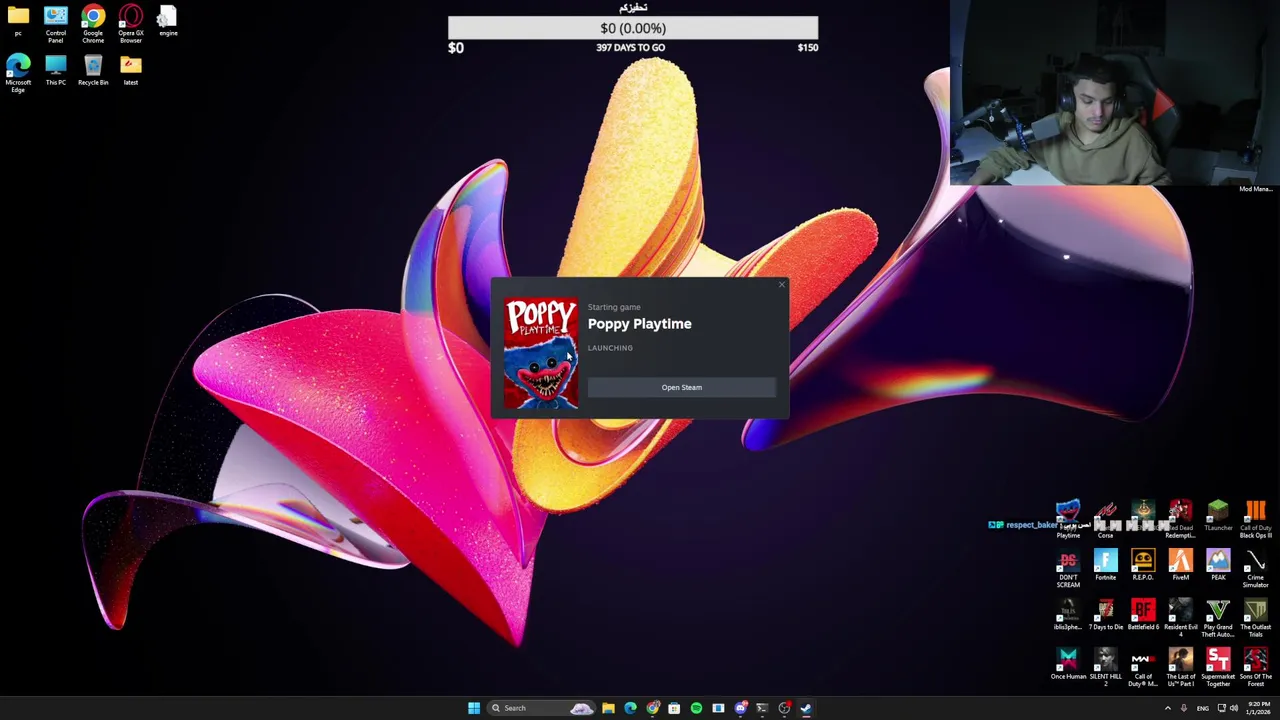Click the ENG language indicator
The width and height of the screenshot is (1280, 720).
pyautogui.click(x=1203, y=708)
